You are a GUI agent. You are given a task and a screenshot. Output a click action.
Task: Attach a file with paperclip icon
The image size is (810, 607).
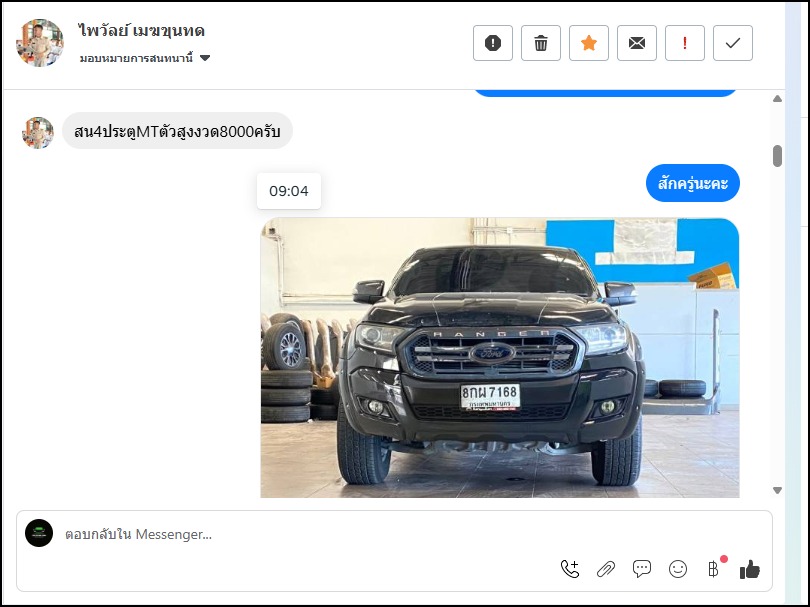click(x=605, y=569)
